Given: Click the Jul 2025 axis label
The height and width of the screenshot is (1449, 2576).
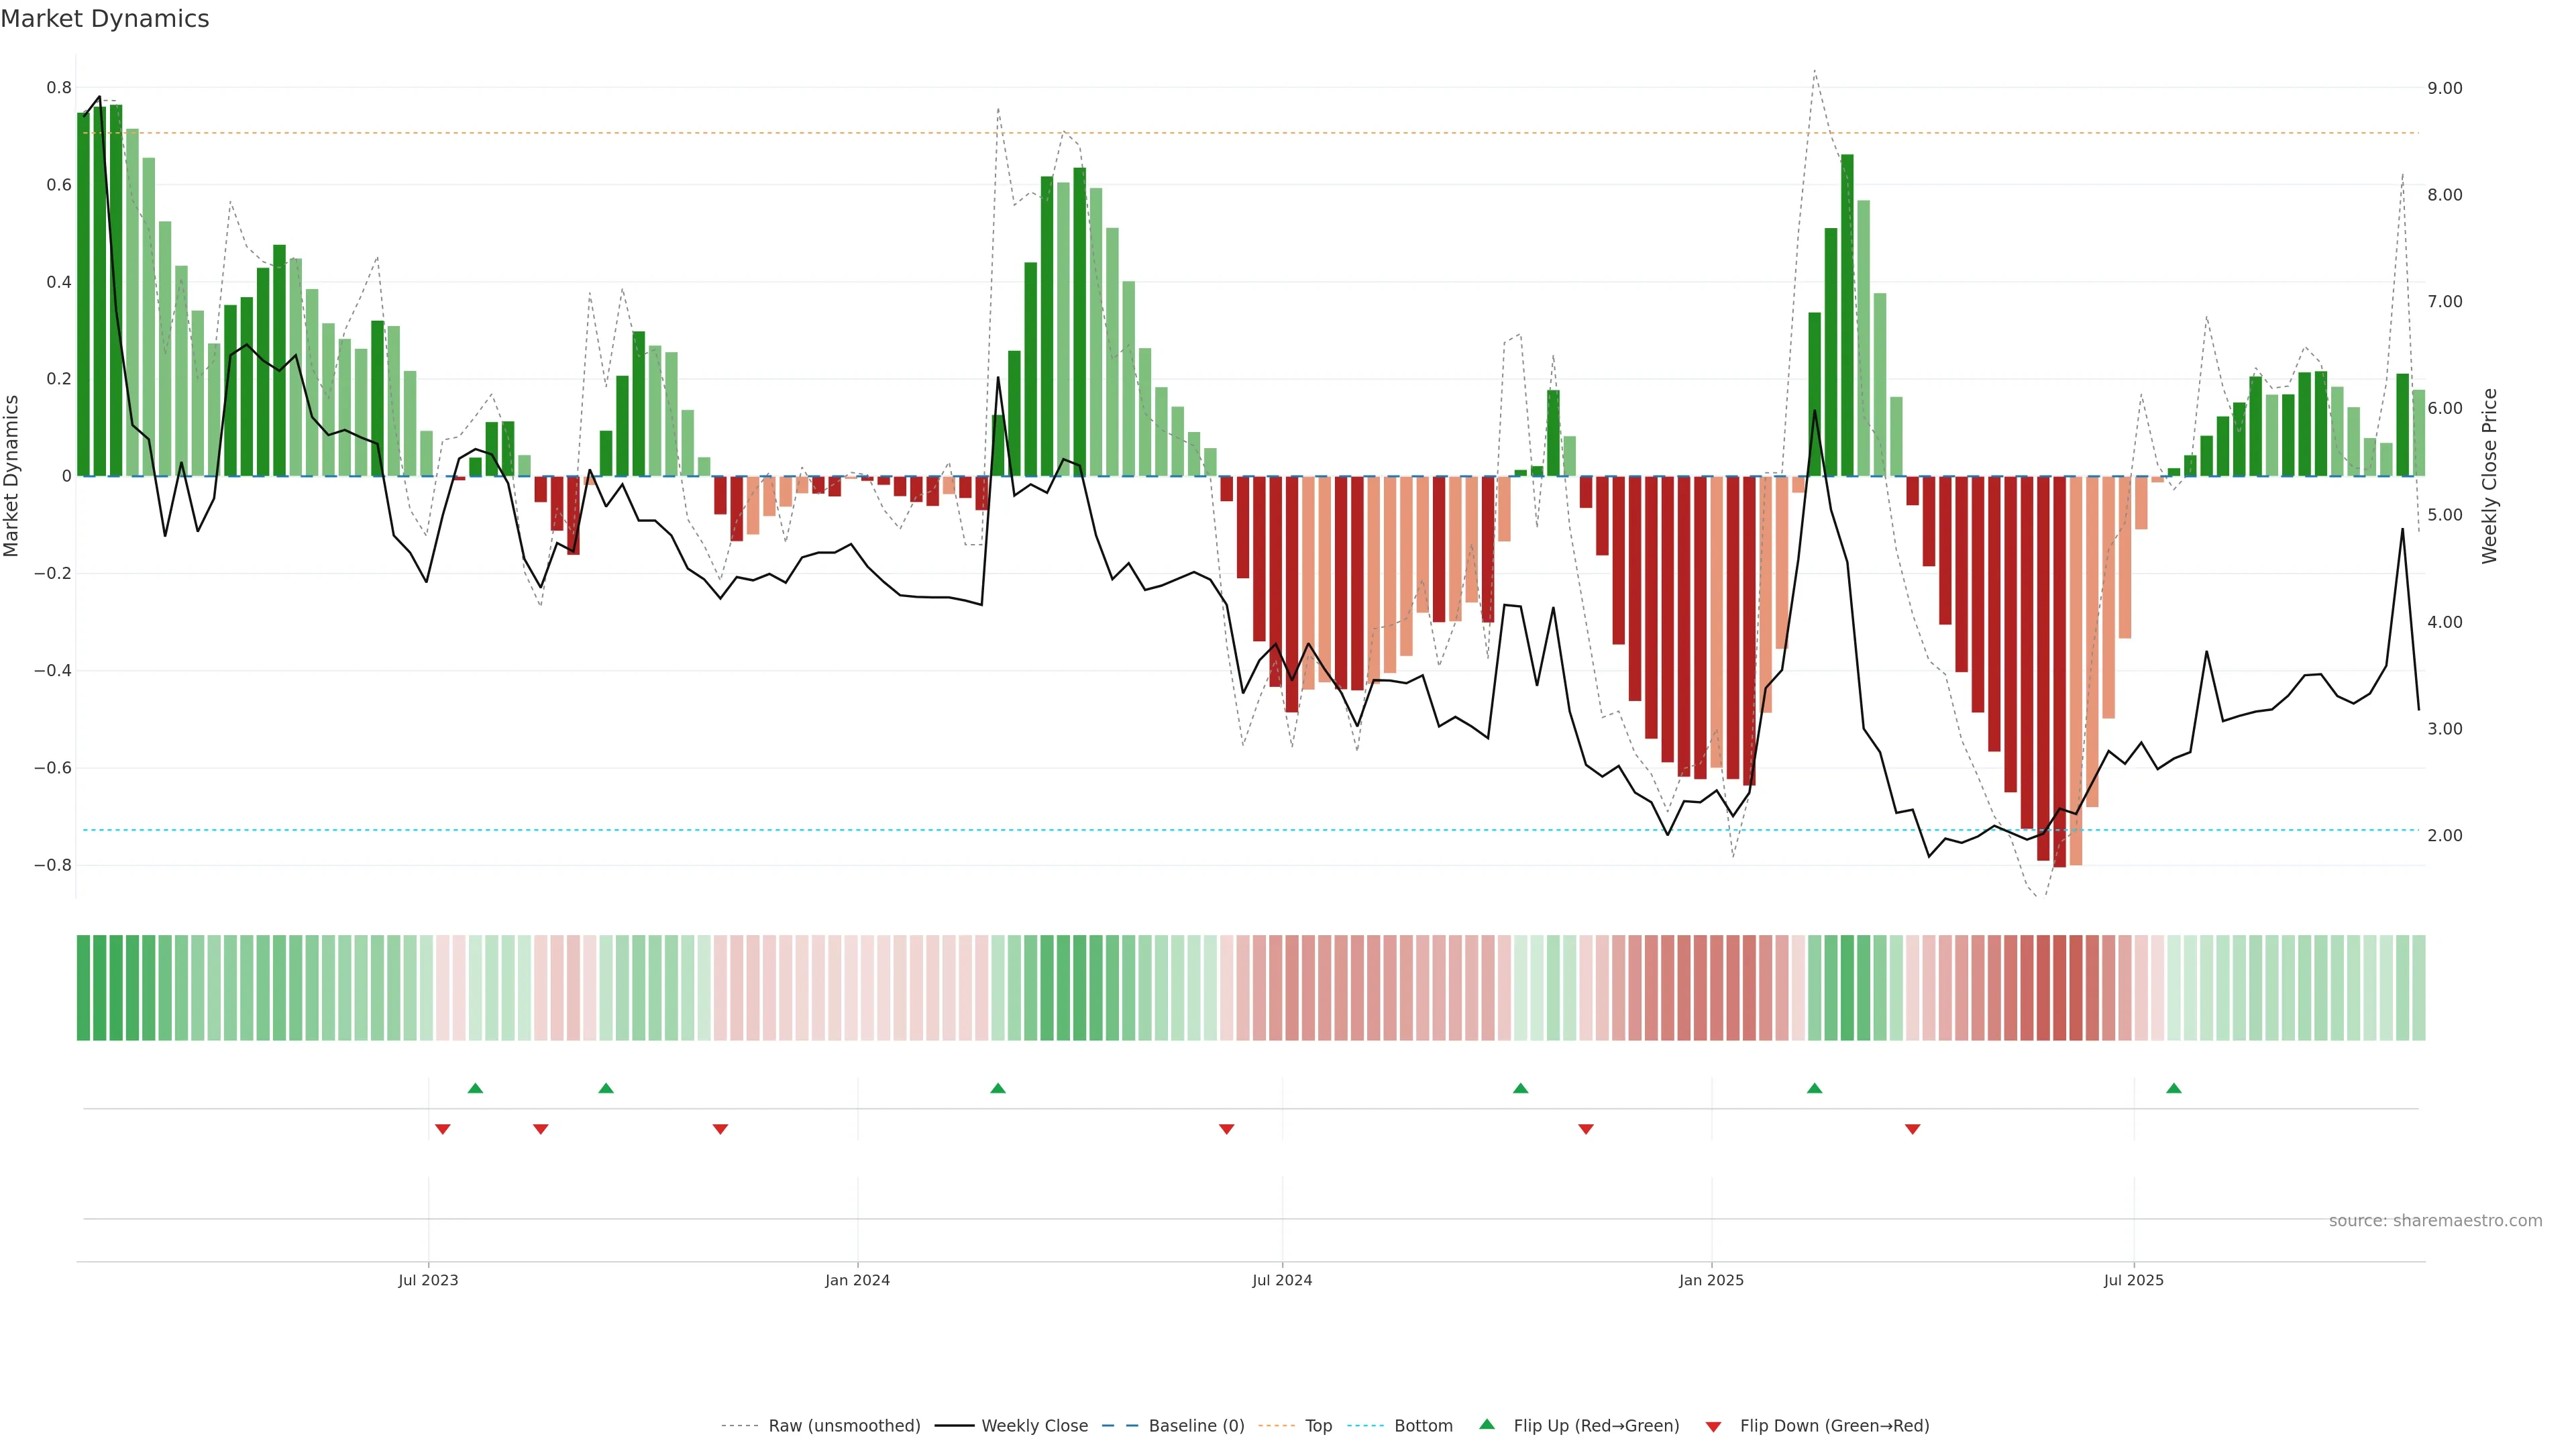Looking at the screenshot, I should coord(2133,1280).
